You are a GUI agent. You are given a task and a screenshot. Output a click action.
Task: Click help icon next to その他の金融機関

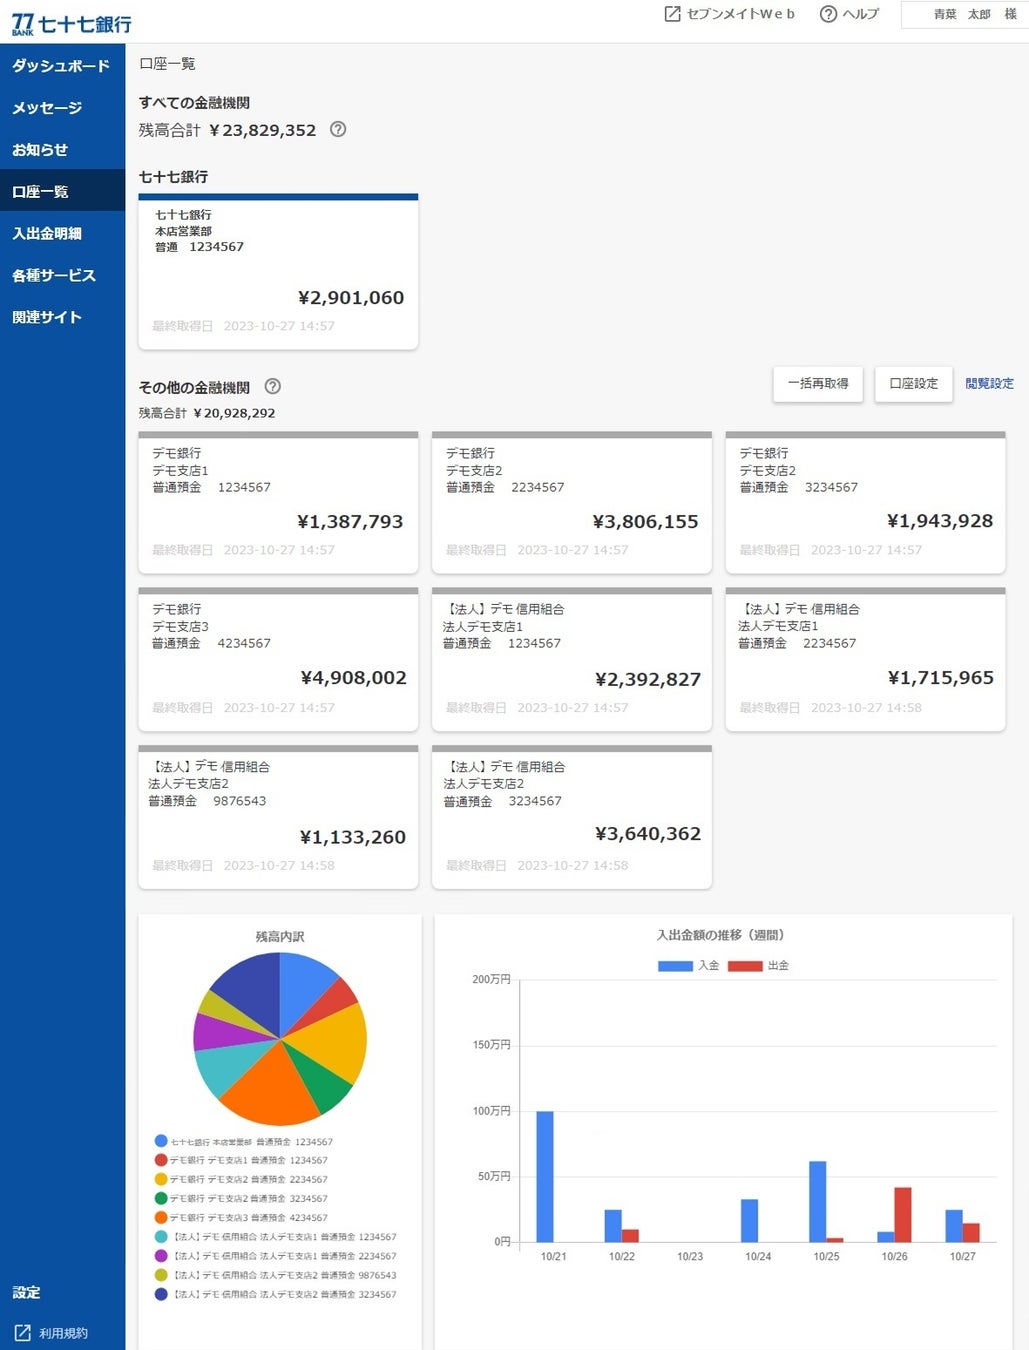point(272,386)
